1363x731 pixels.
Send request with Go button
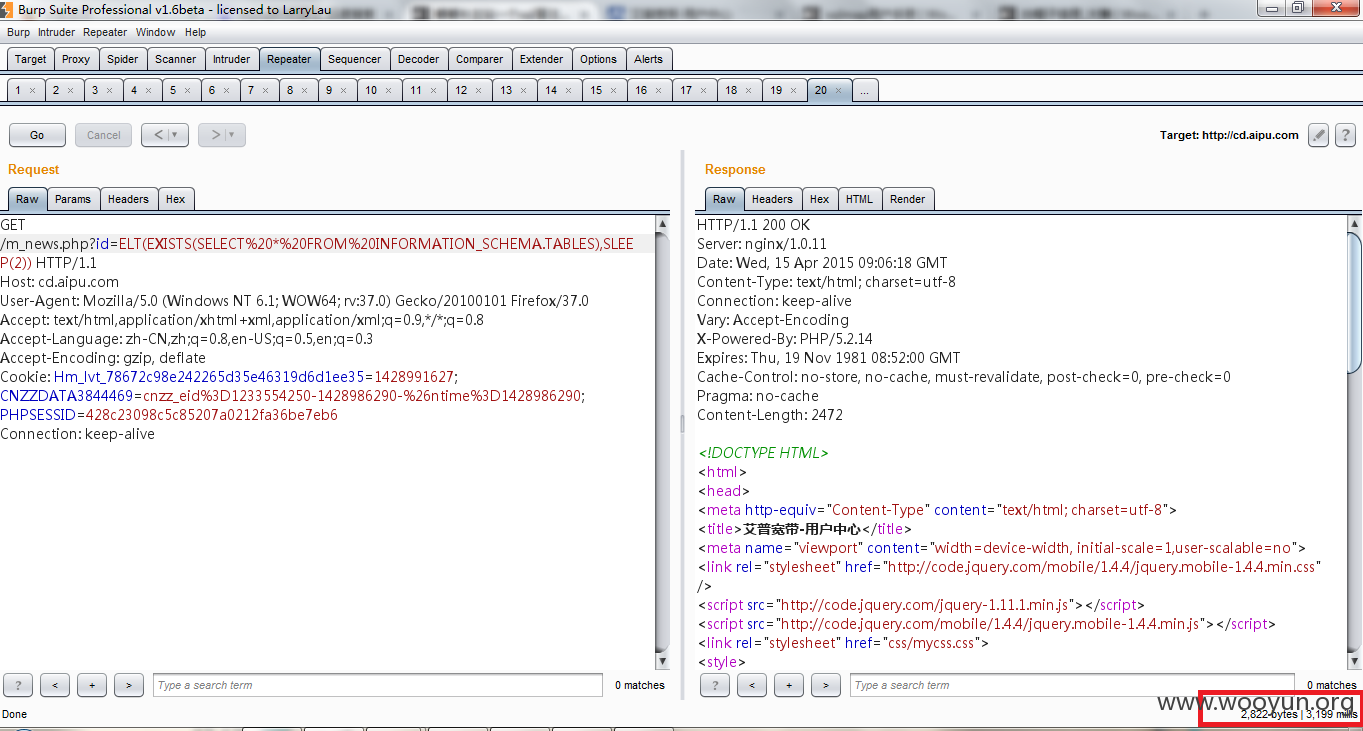click(37, 135)
